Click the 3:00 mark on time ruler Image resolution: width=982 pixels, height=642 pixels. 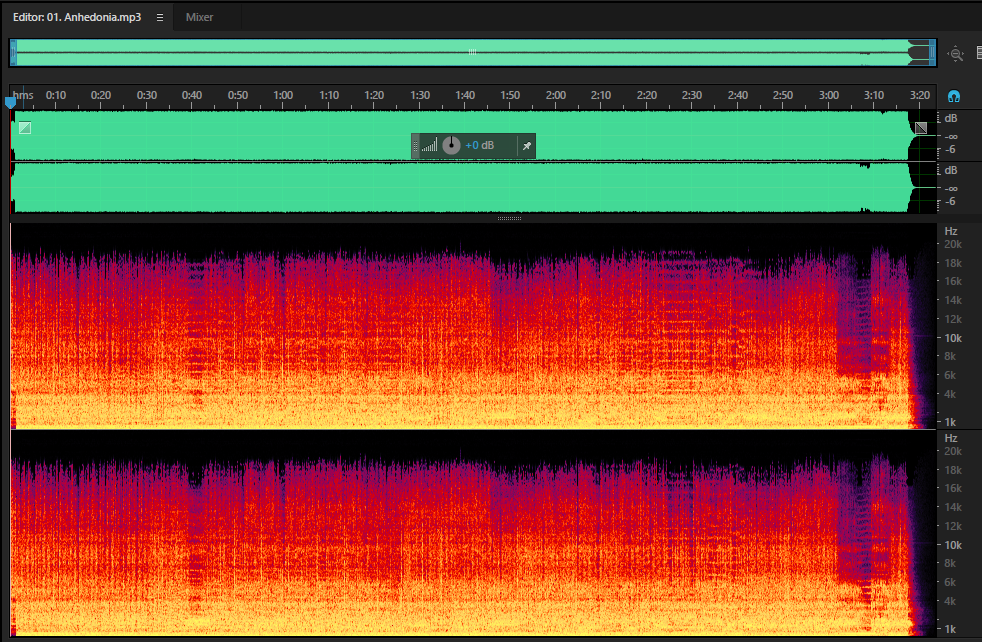point(829,95)
